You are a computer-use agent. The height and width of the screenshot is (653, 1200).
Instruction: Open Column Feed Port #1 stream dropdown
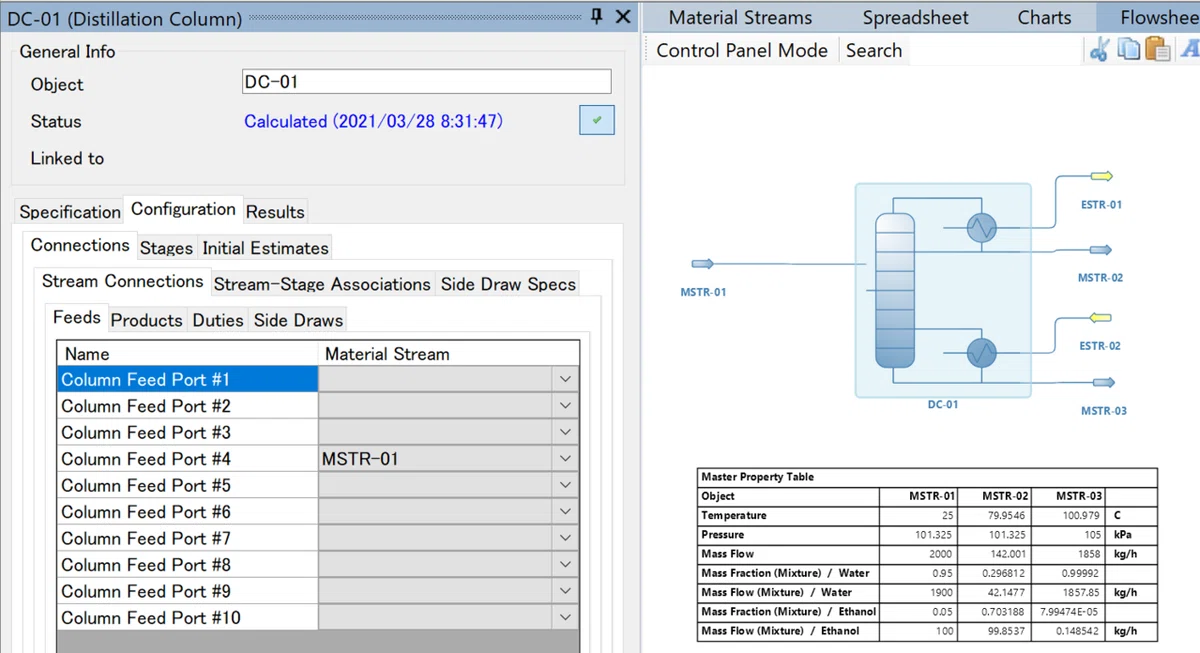(565, 379)
